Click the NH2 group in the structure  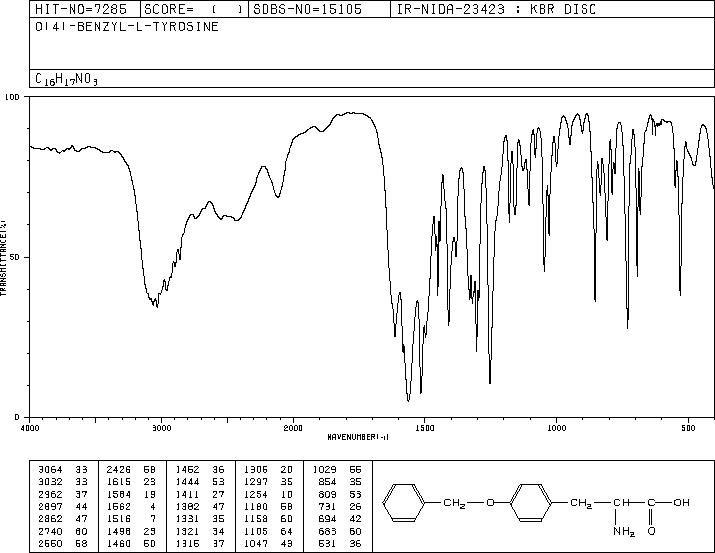click(624, 532)
